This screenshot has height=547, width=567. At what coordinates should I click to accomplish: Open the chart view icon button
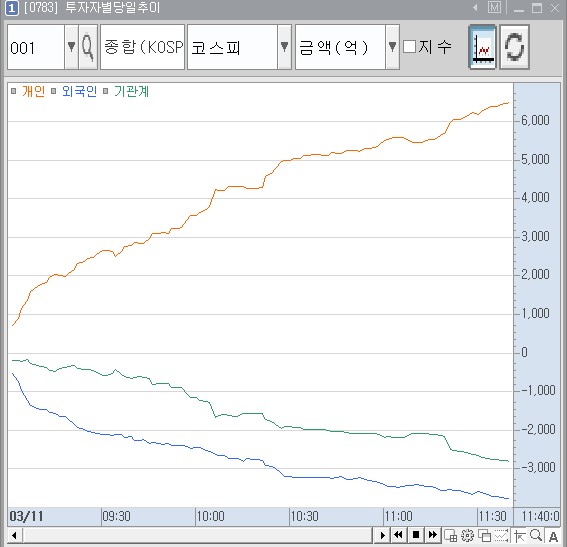(482, 47)
